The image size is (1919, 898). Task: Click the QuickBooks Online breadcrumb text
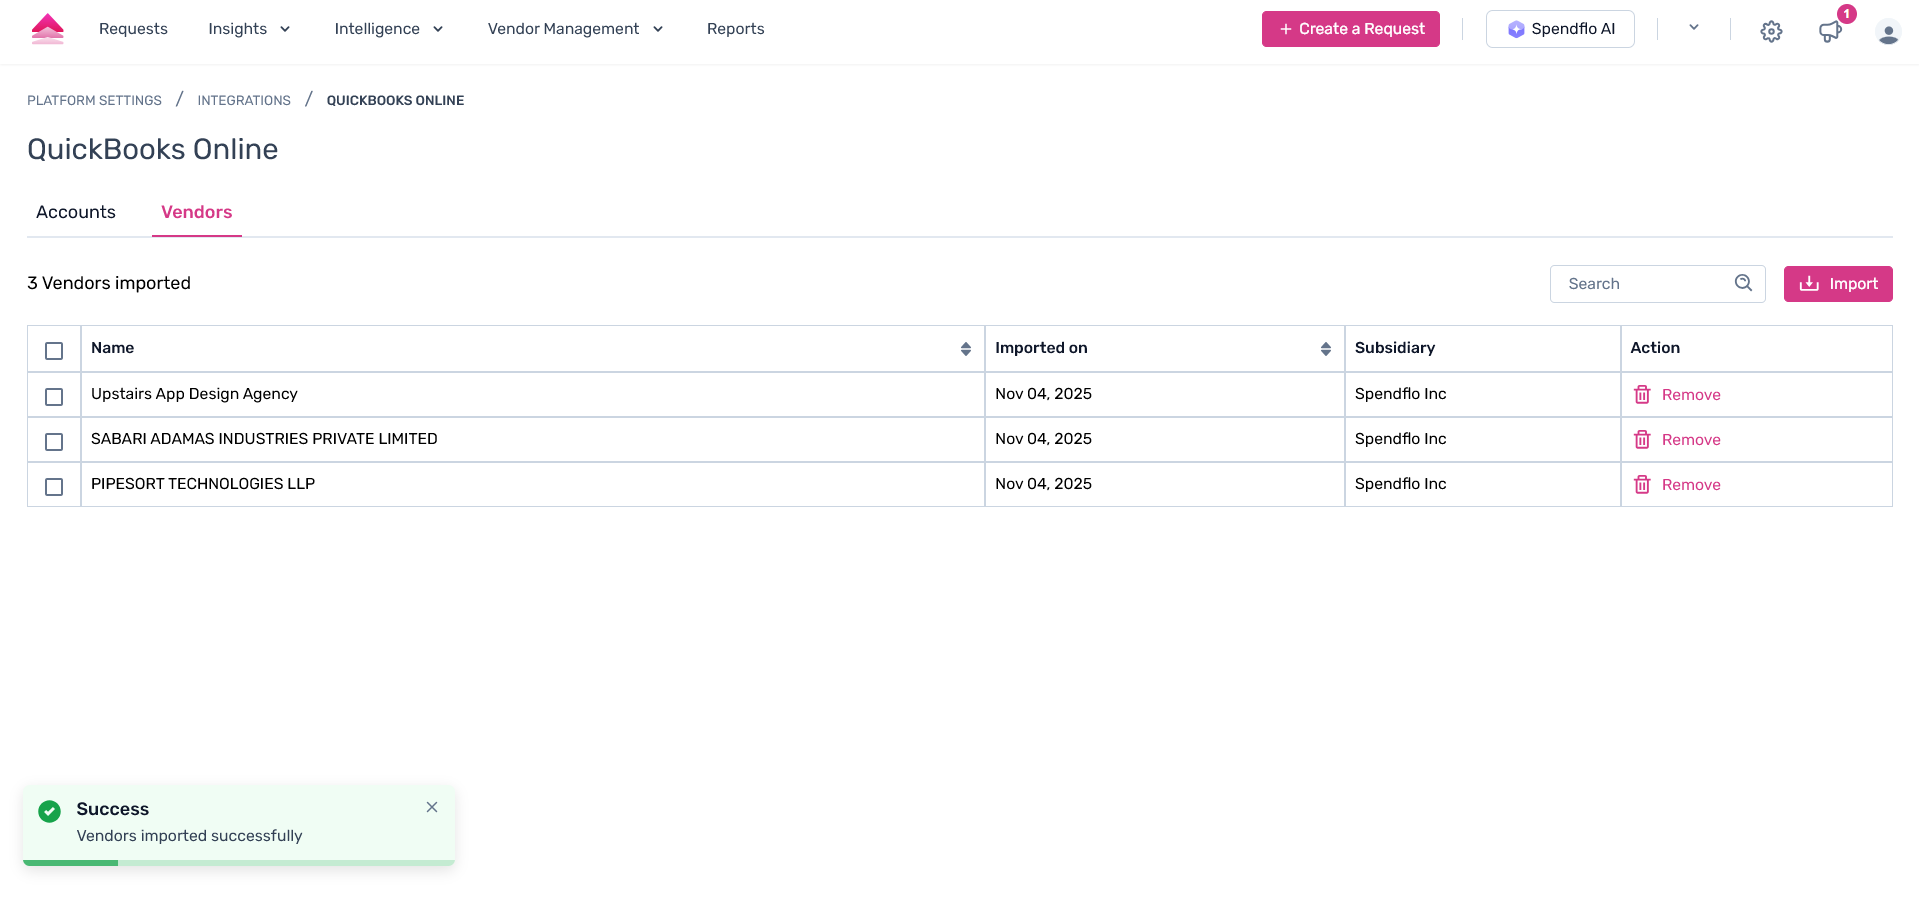[395, 100]
